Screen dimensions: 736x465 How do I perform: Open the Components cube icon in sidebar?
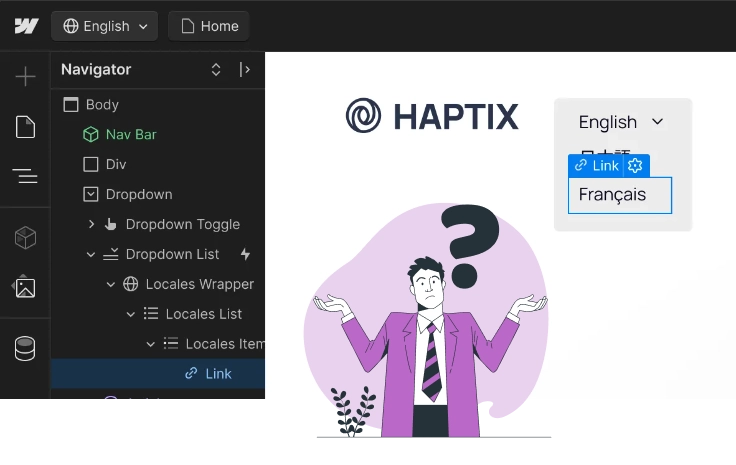tap(25, 237)
